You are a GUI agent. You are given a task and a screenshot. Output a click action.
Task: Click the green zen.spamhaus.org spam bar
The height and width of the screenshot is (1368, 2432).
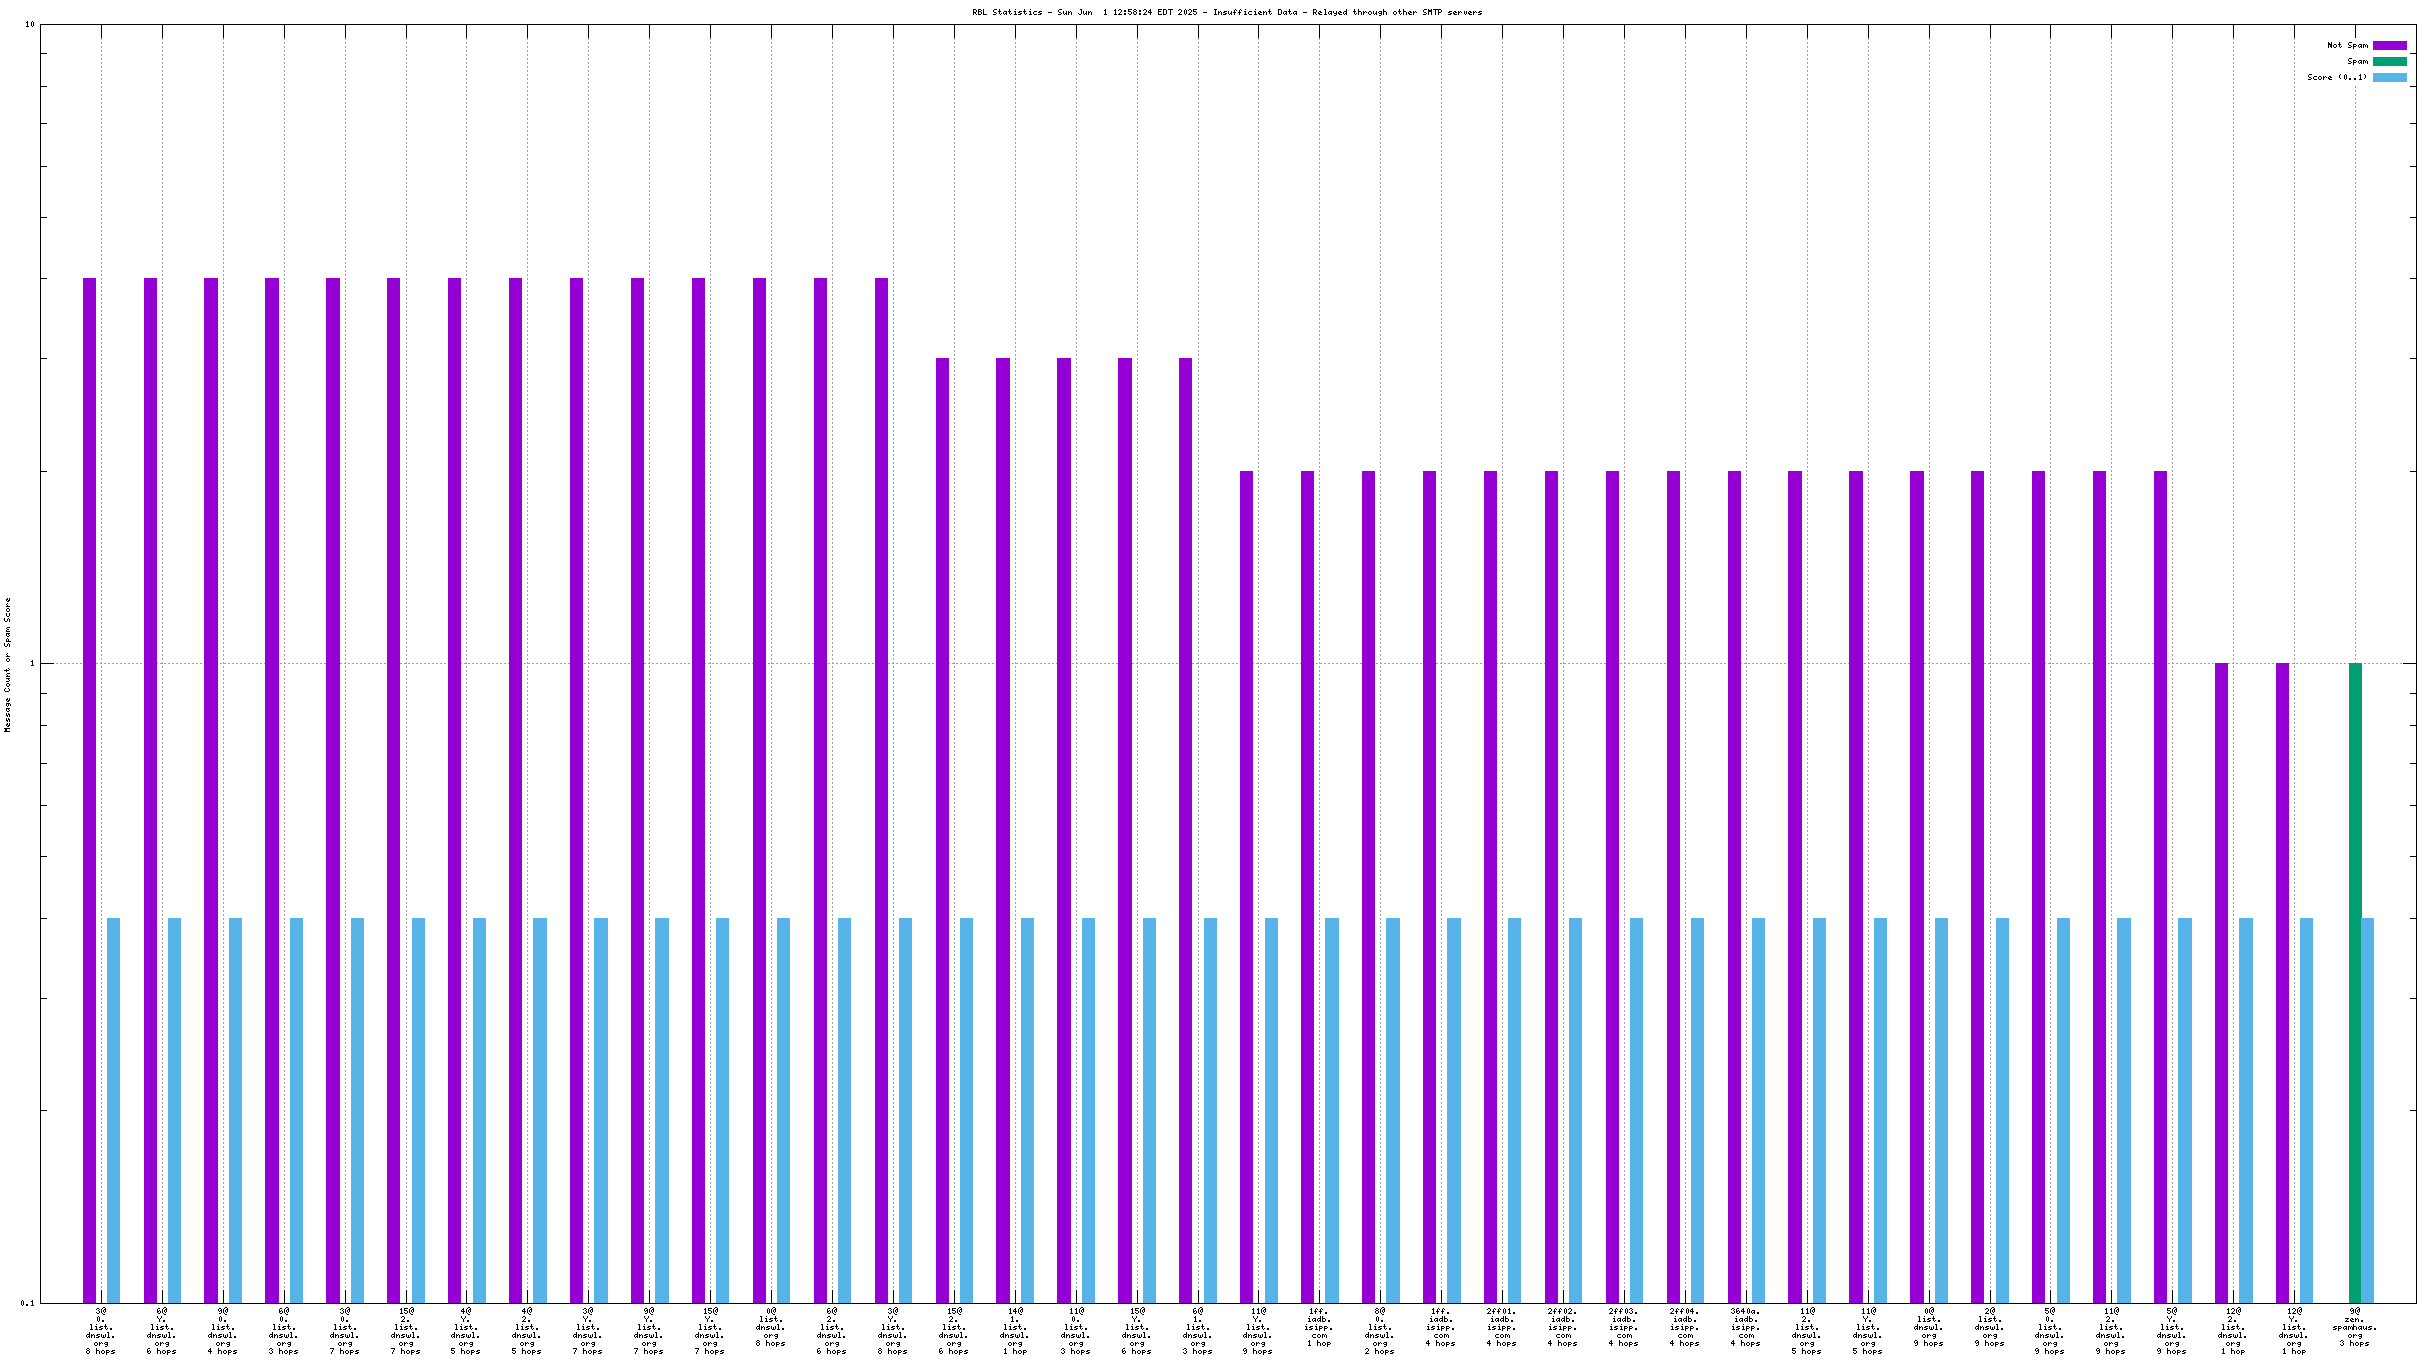point(2355,980)
